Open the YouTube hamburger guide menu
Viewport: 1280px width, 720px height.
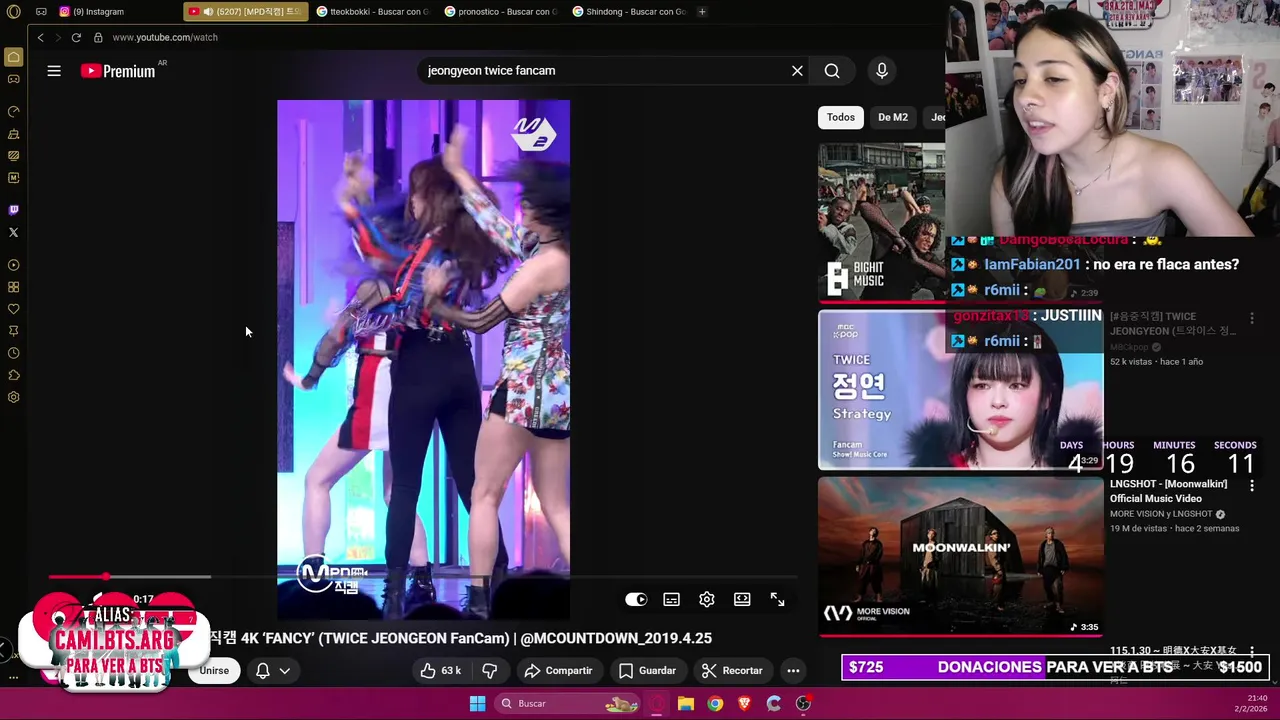click(x=54, y=71)
